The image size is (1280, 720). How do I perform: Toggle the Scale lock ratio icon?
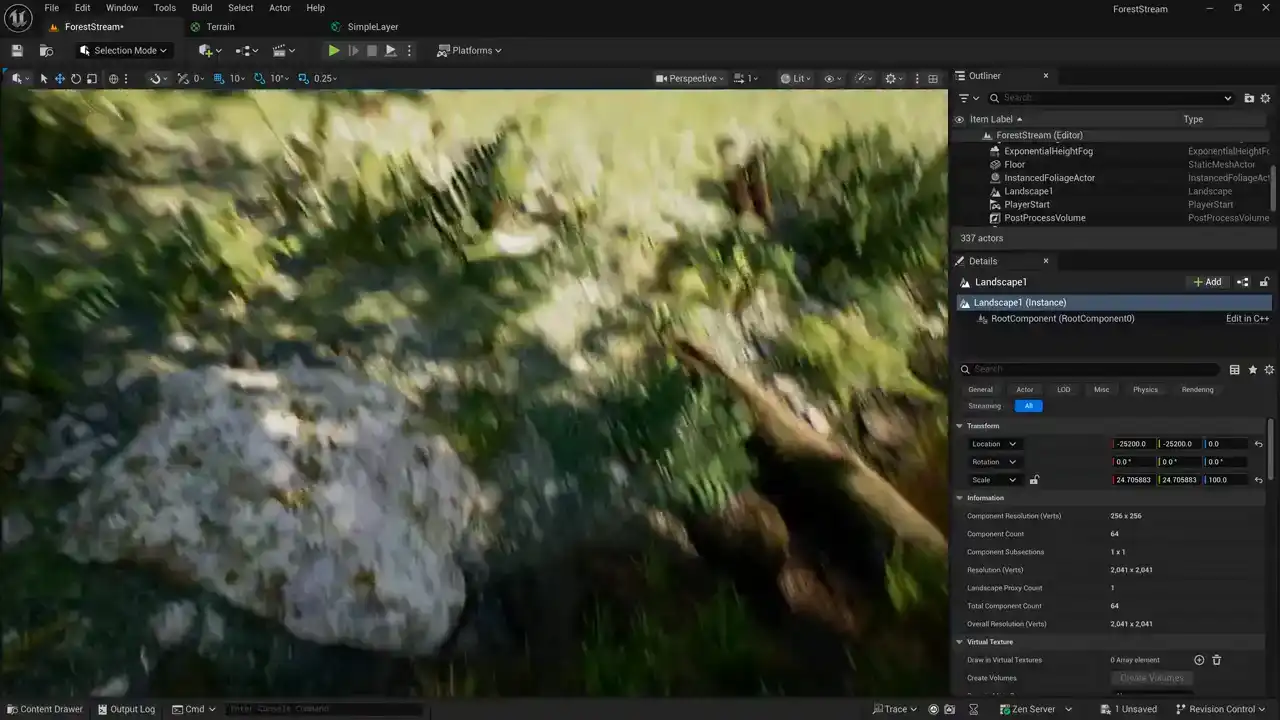[x=1034, y=480]
